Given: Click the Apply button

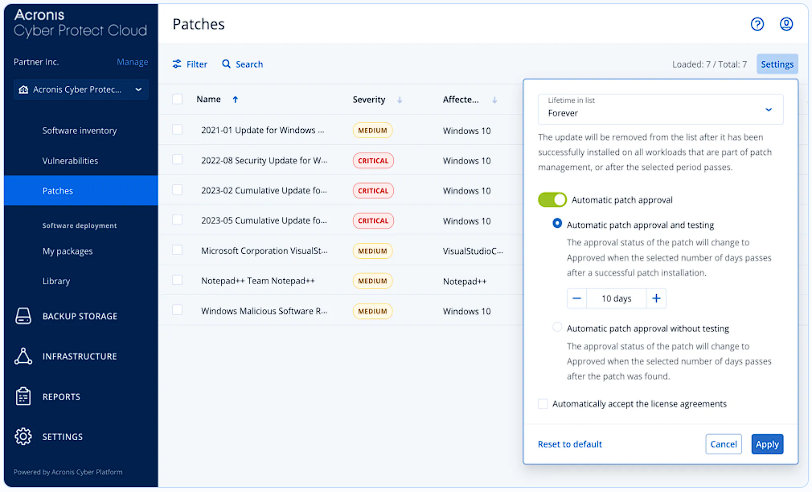Looking at the screenshot, I should coord(767,444).
